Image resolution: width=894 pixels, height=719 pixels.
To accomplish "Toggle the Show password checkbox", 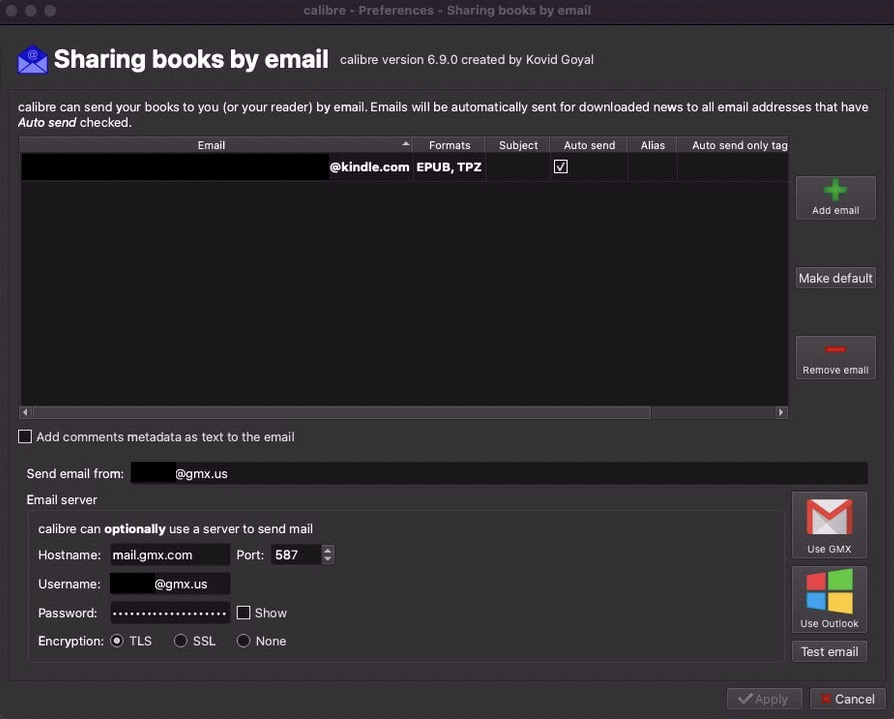I will [x=243, y=613].
